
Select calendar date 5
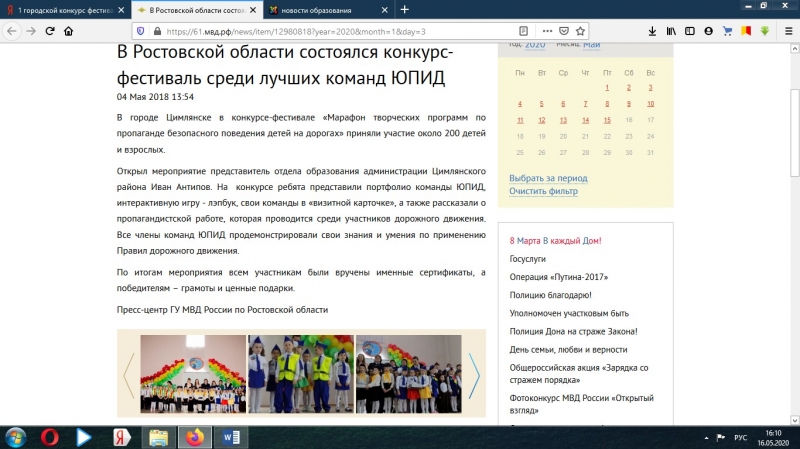click(541, 104)
